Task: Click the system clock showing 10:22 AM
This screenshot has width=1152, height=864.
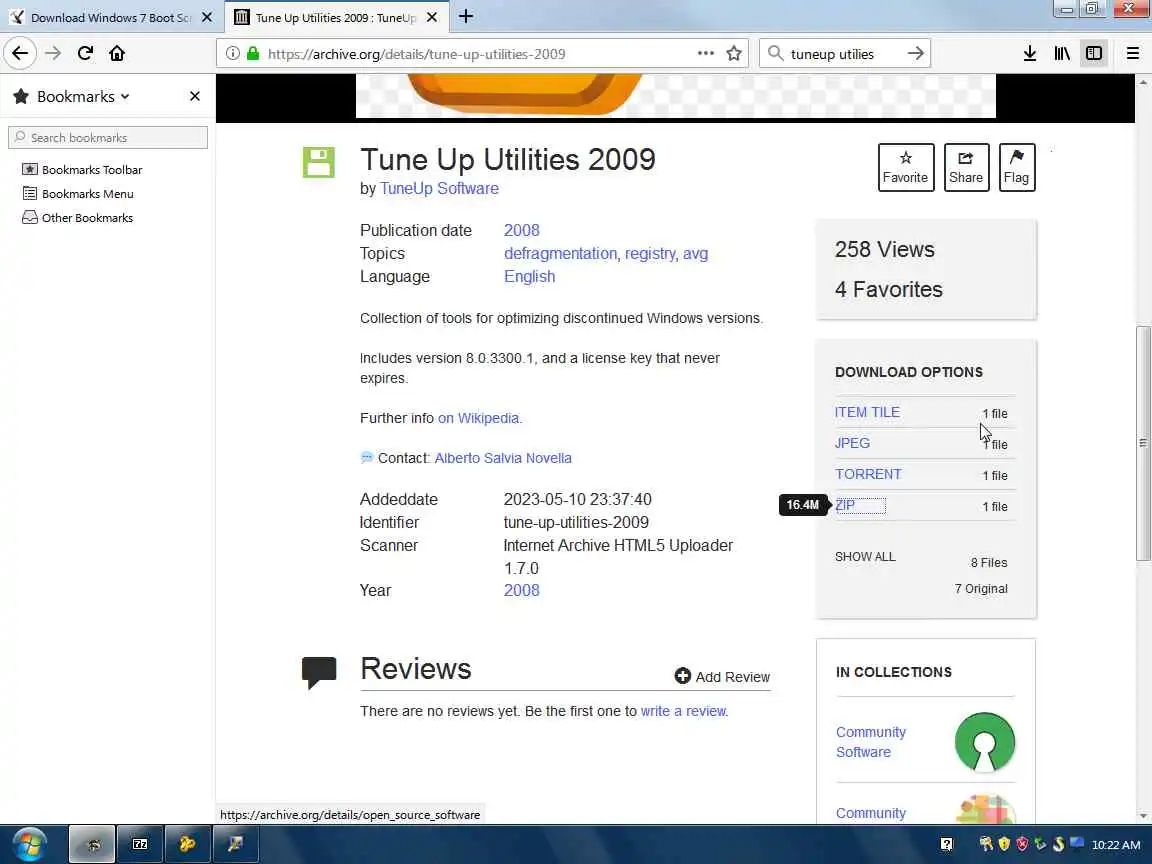Action: coord(1115,845)
